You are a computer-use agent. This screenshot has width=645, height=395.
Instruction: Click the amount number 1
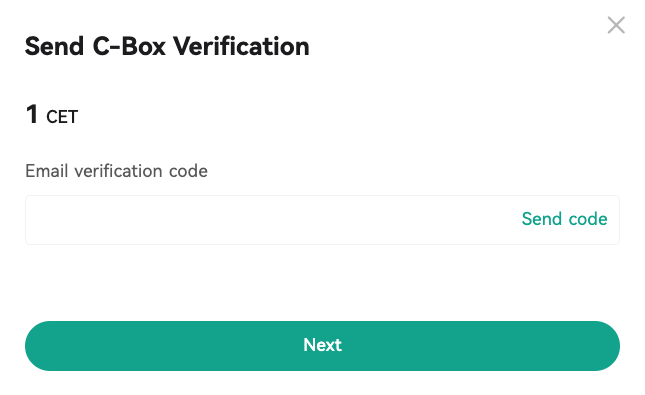tap(32, 114)
